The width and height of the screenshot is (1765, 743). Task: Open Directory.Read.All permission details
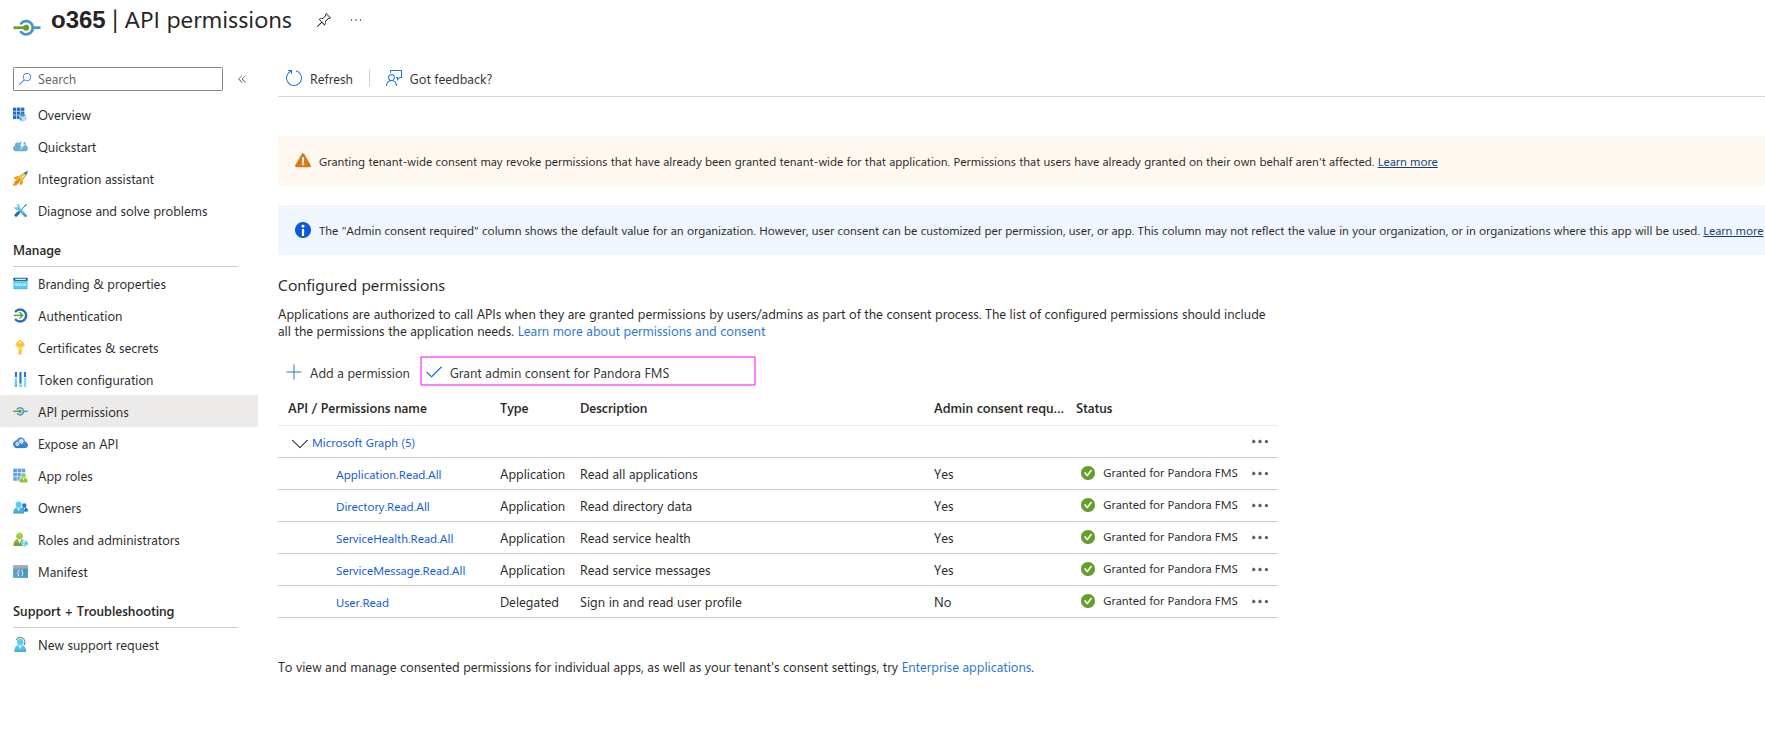tap(383, 507)
